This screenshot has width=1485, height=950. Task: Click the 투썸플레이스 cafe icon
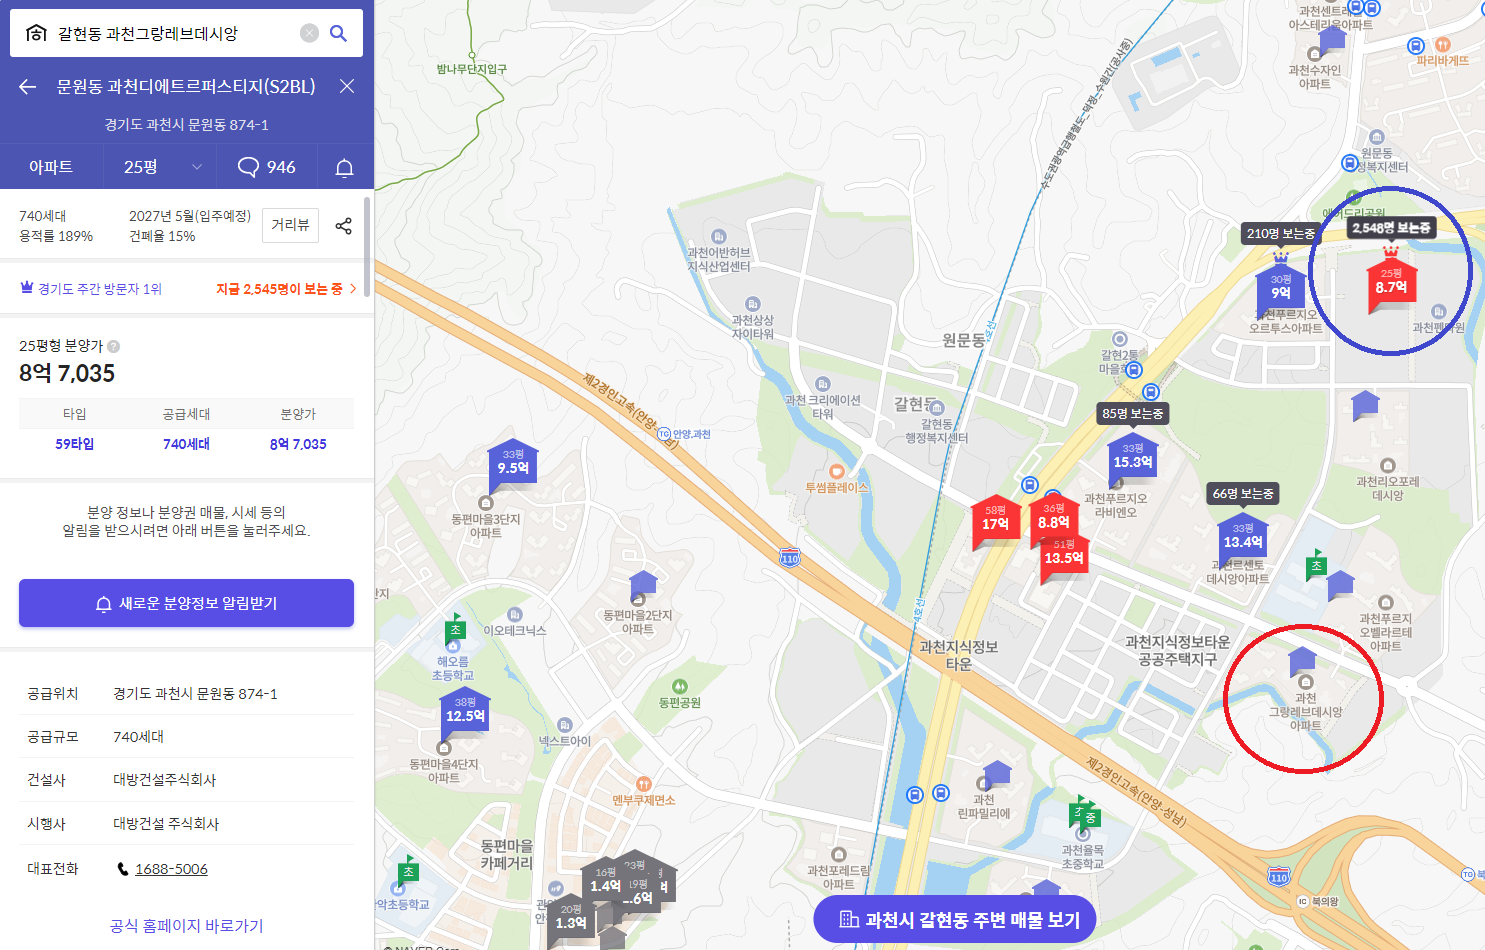point(837,471)
